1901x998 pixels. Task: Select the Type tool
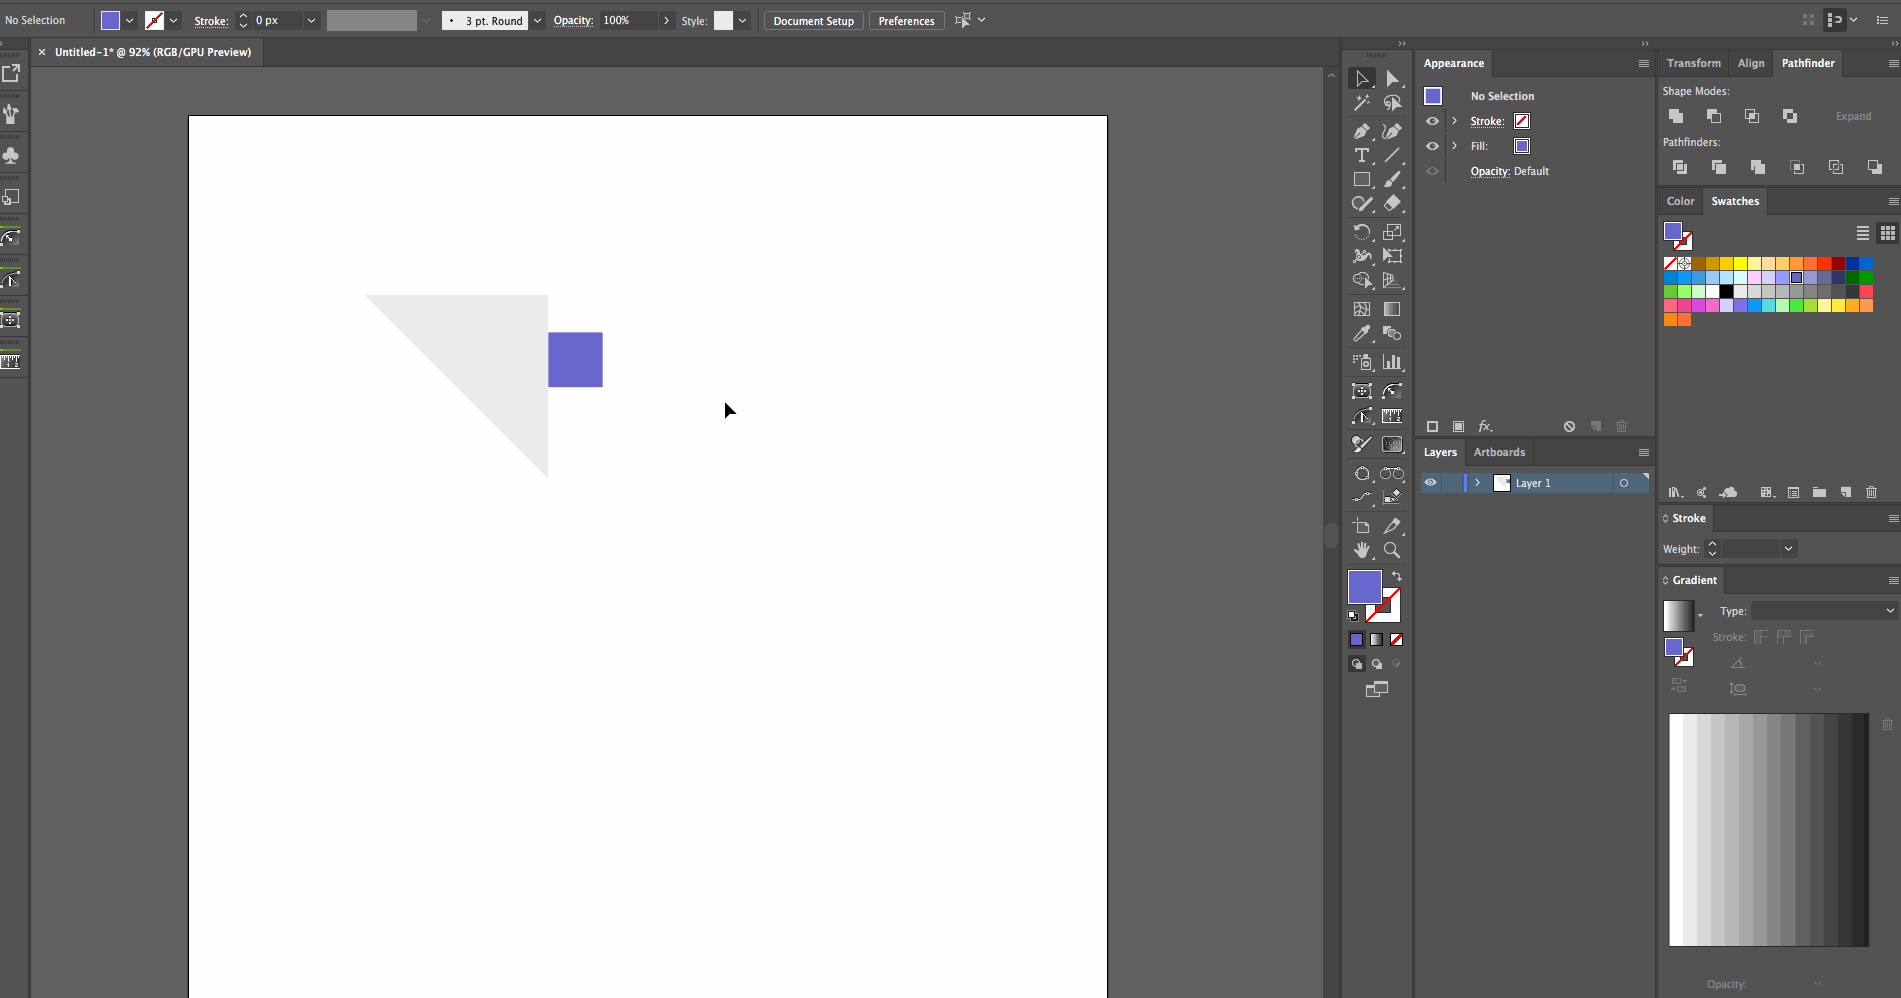[1361, 155]
